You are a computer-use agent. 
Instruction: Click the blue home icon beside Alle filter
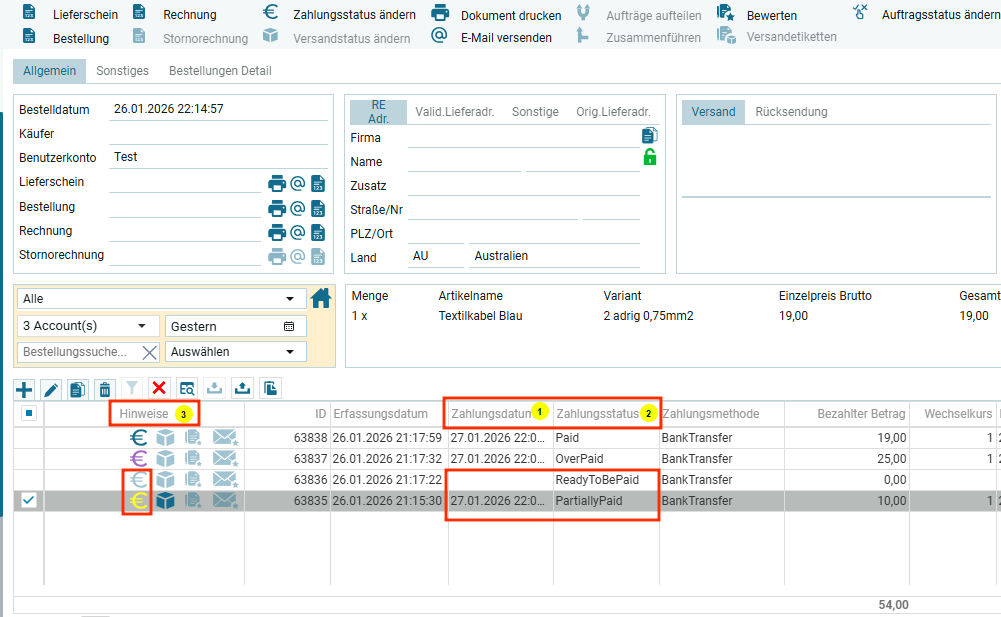click(x=321, y=298)
